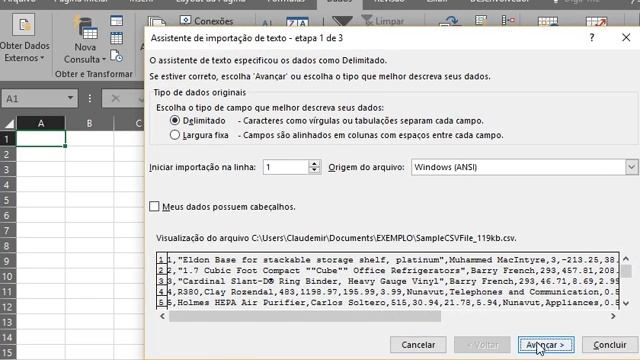Click preview horizontal scrollbar left arrow

point(162,316)
